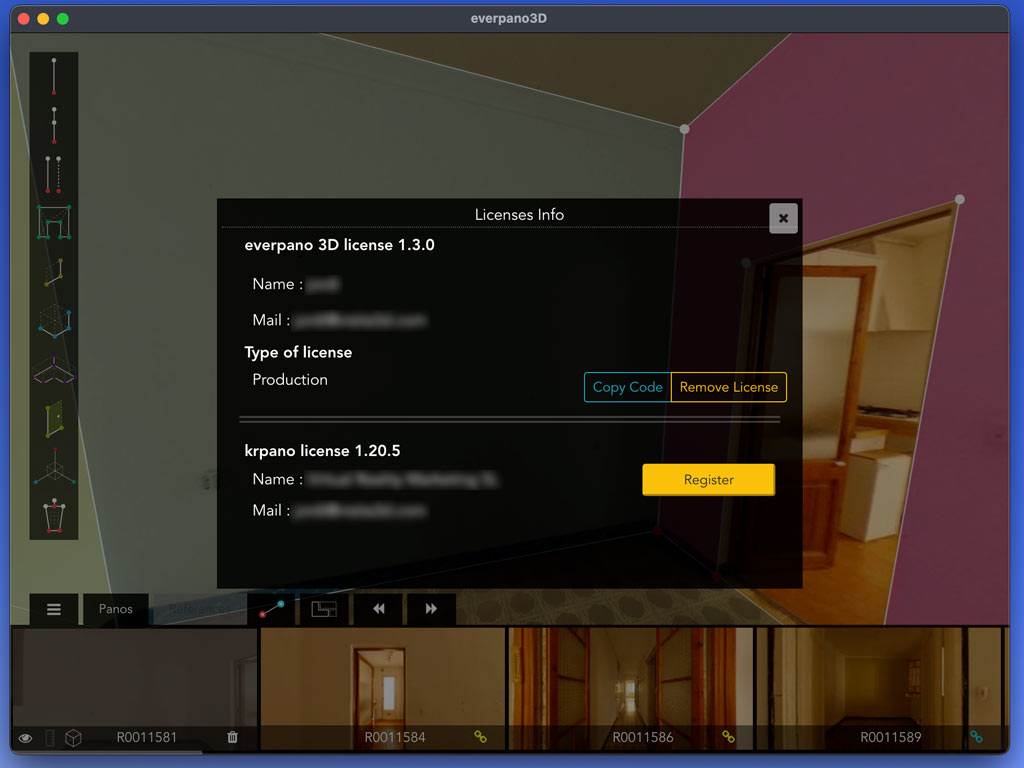Click the floor plan icon
1024x768 pixels.
[323, 609]
